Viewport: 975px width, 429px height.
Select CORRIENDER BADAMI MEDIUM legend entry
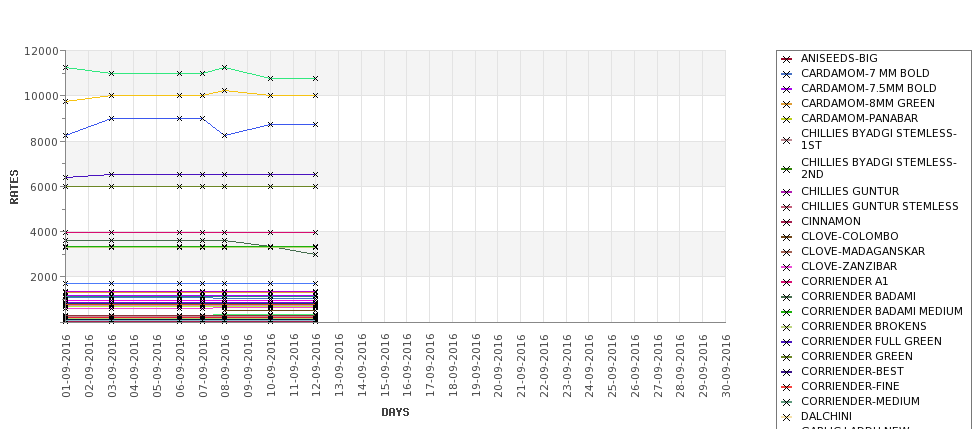(882, 311)
